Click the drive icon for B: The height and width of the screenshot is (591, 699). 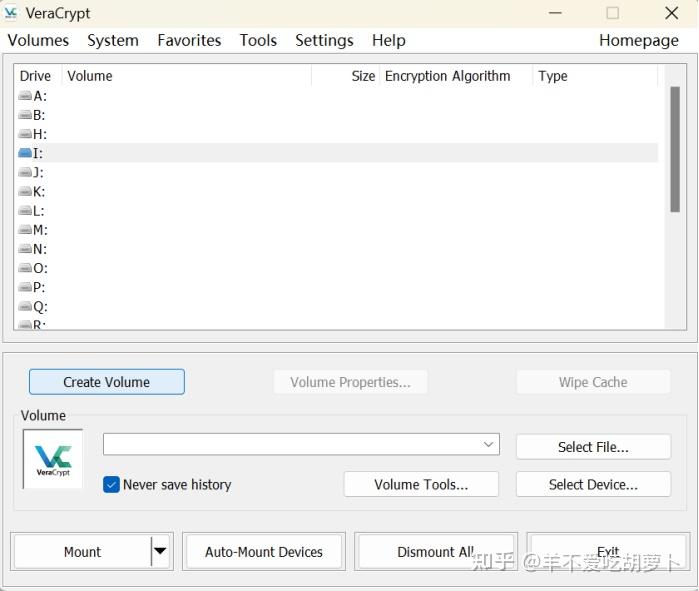(25, 115)
